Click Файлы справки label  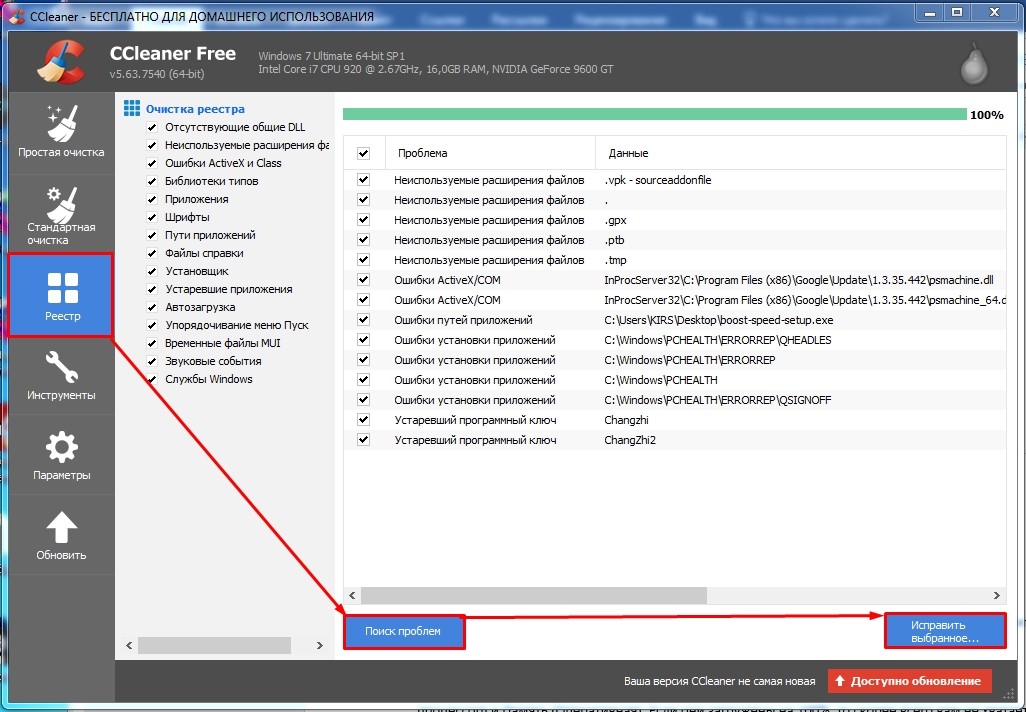tap(204, 253)
